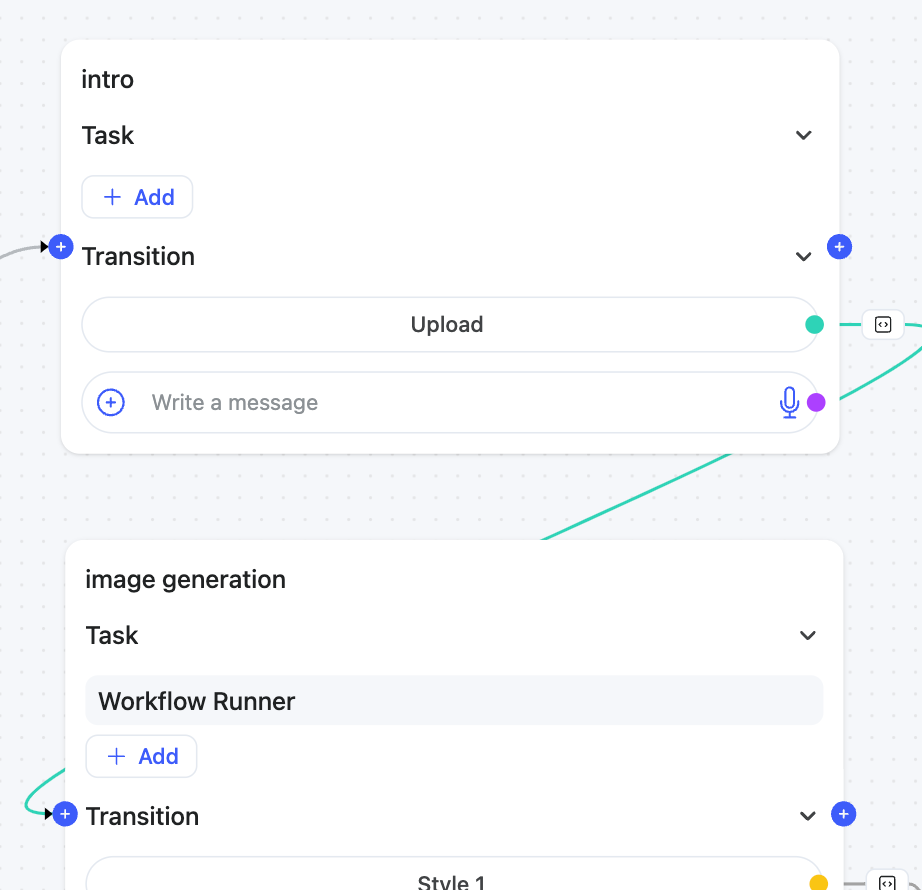
Task: Click the code bracket icon beside Upload
Action: [x=883, y=325]
